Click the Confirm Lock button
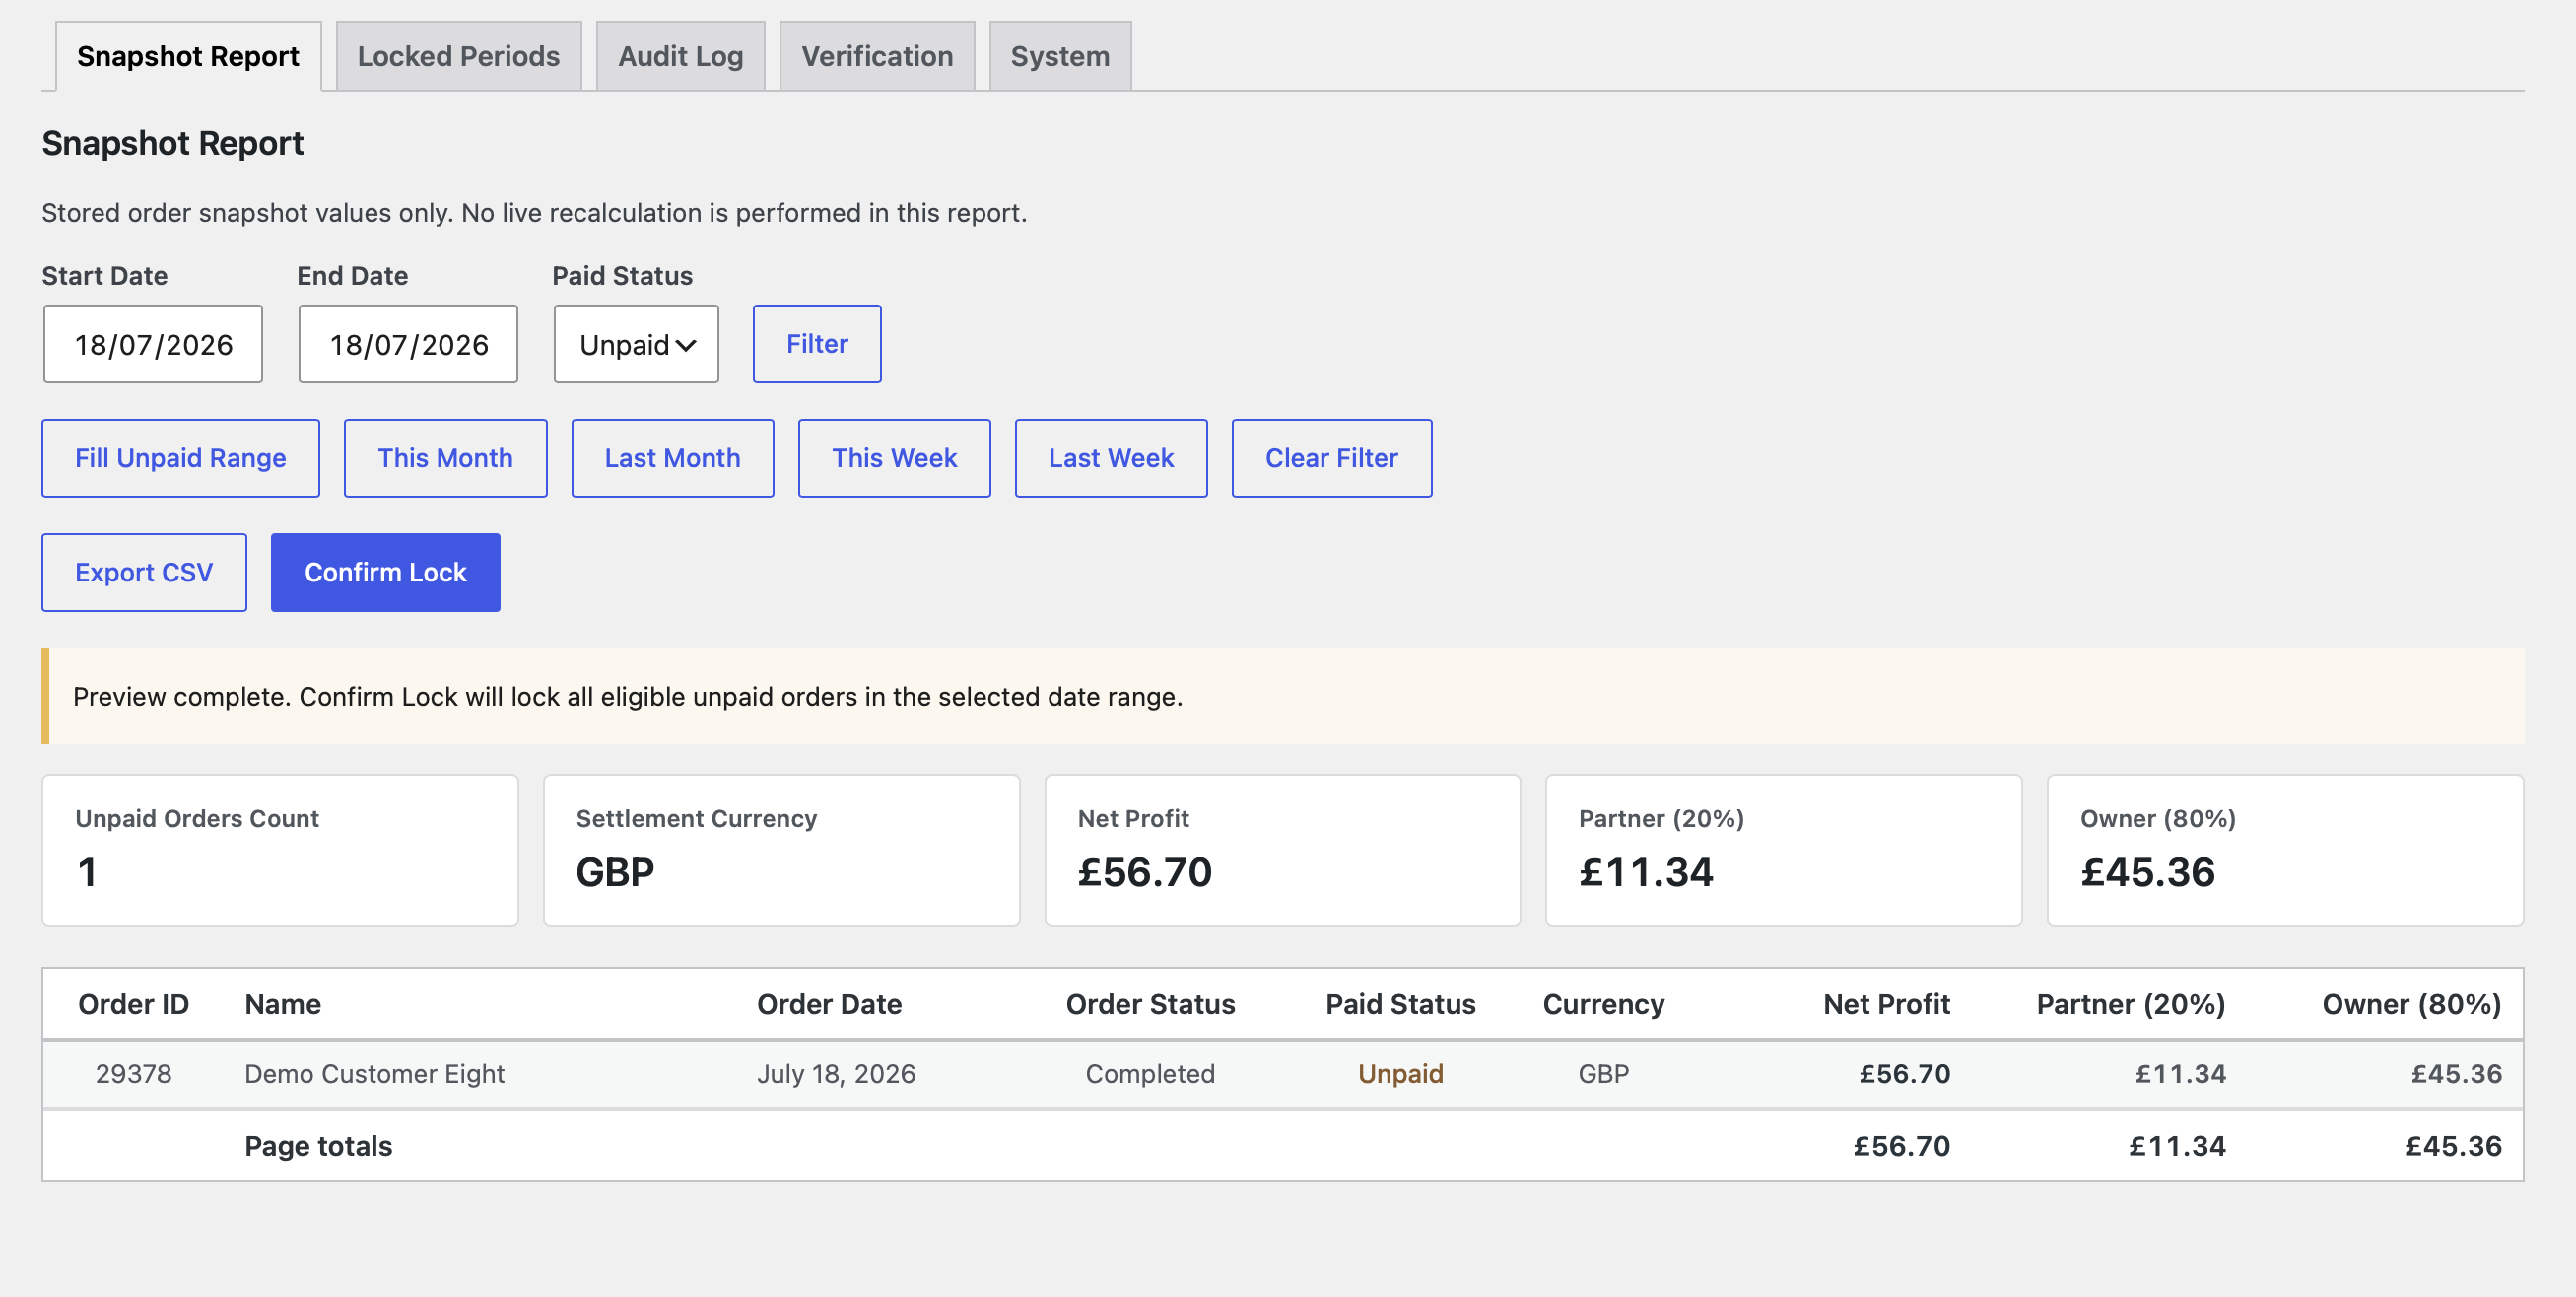 click(x=386, y=572)
